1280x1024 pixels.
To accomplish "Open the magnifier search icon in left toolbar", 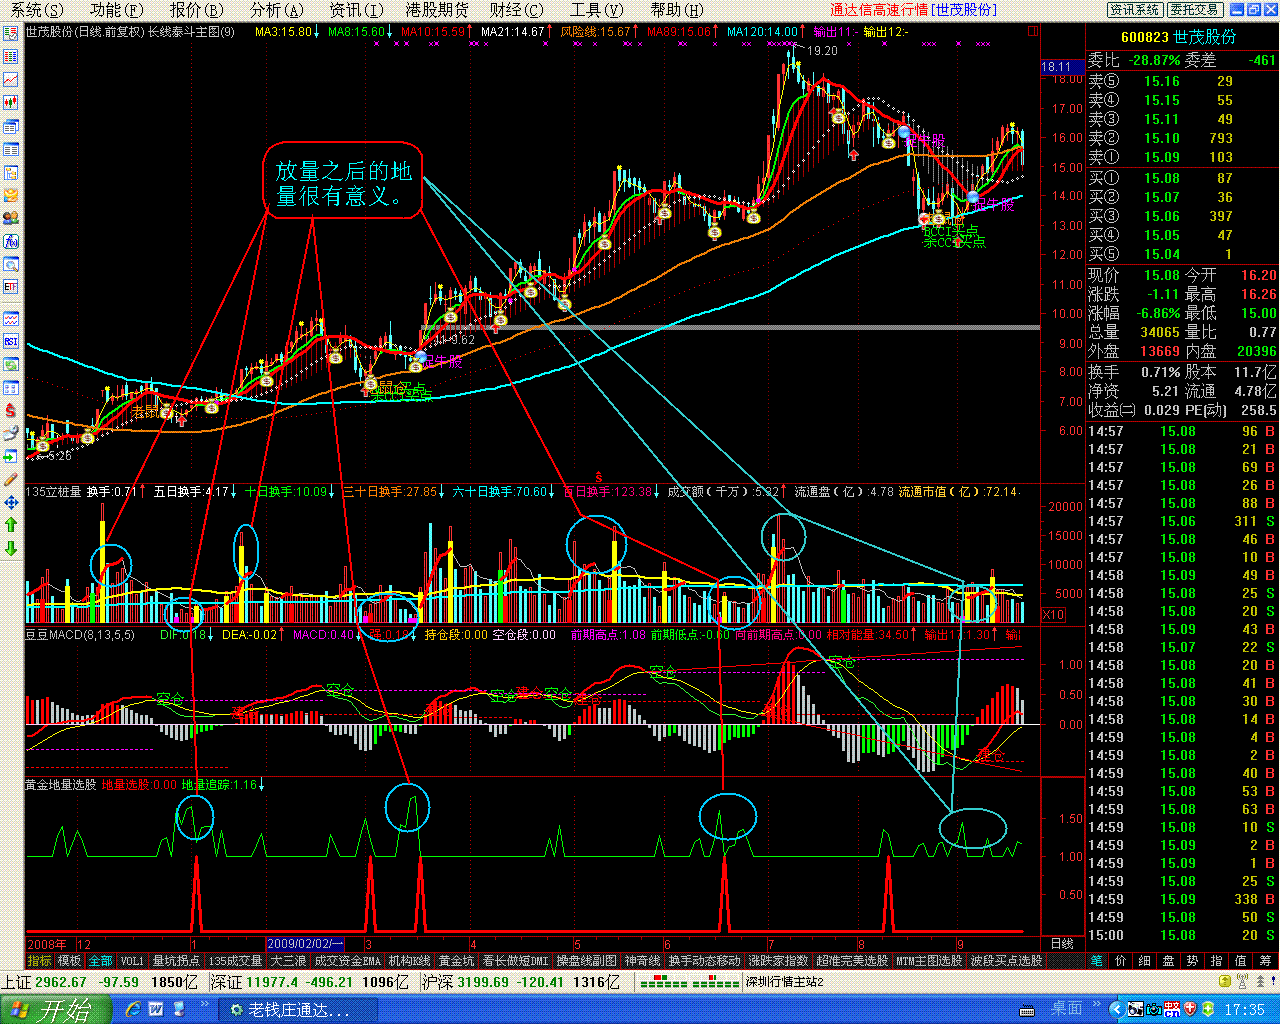I will (11, 264).
